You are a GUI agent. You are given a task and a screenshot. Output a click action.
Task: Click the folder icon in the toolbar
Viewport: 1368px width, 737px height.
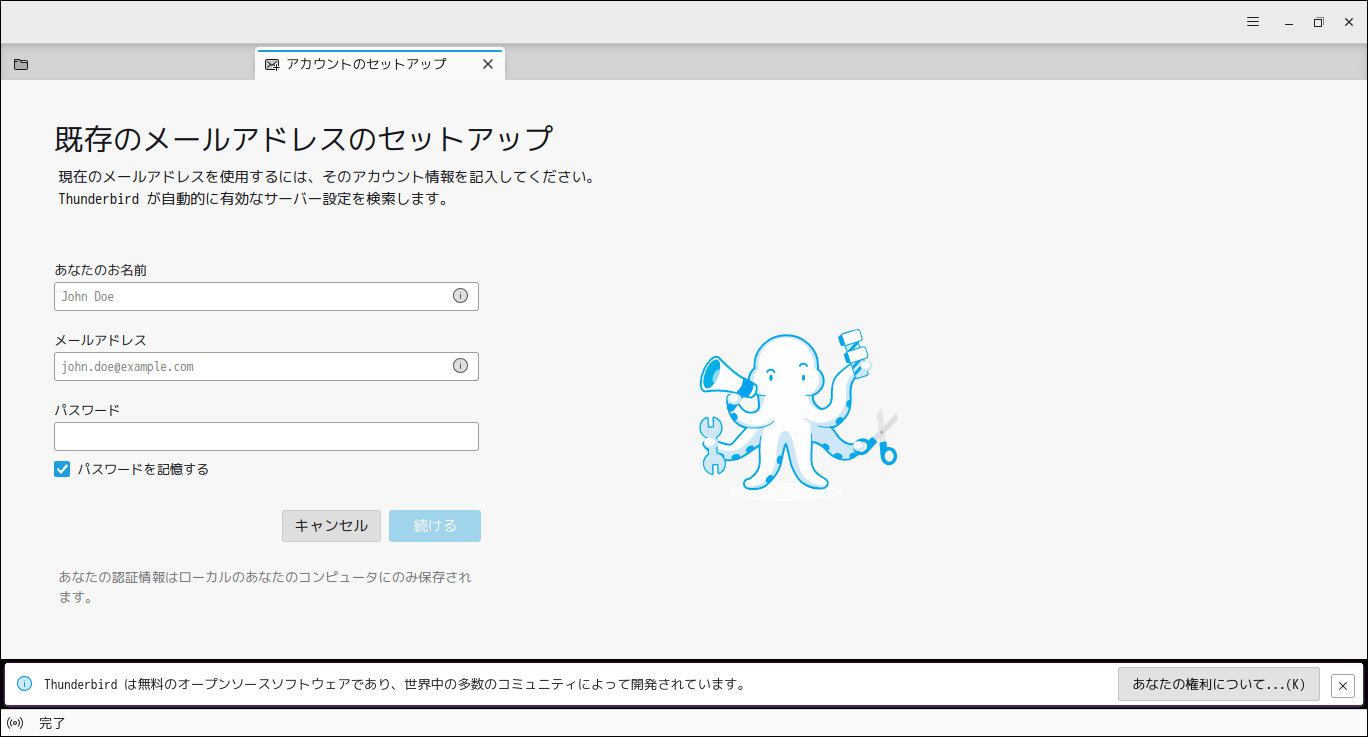(x=20, y=63)
